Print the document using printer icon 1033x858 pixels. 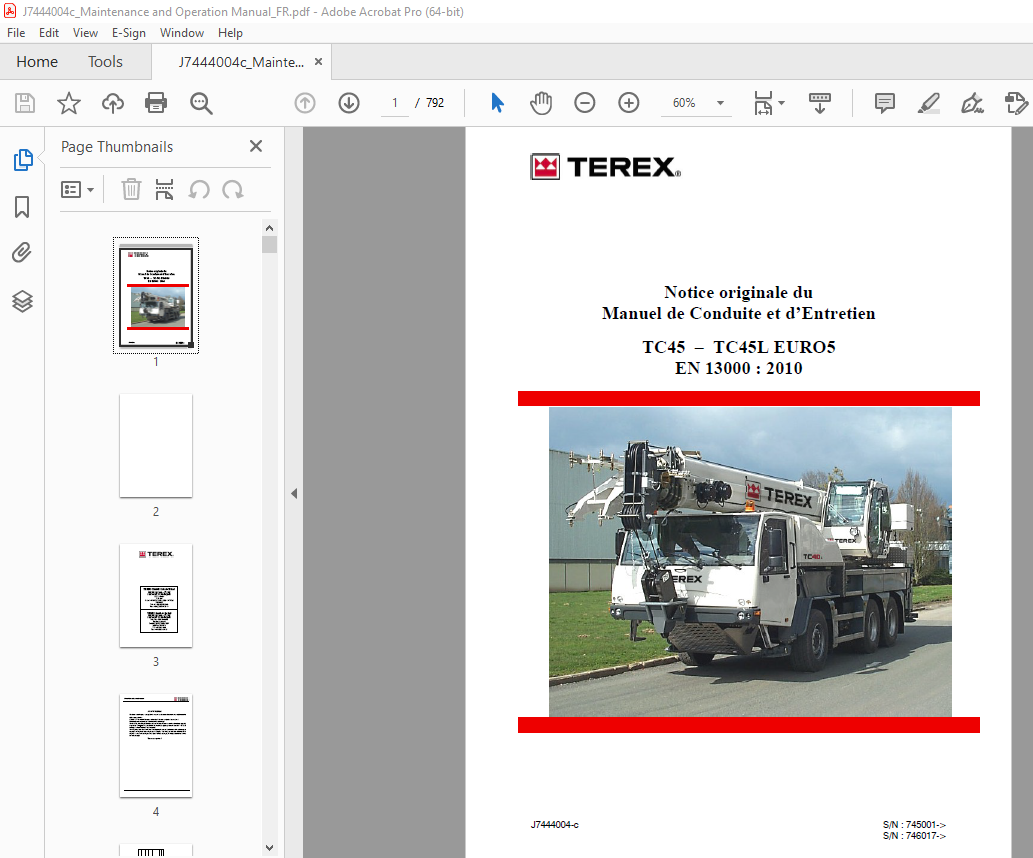[156, 103]
